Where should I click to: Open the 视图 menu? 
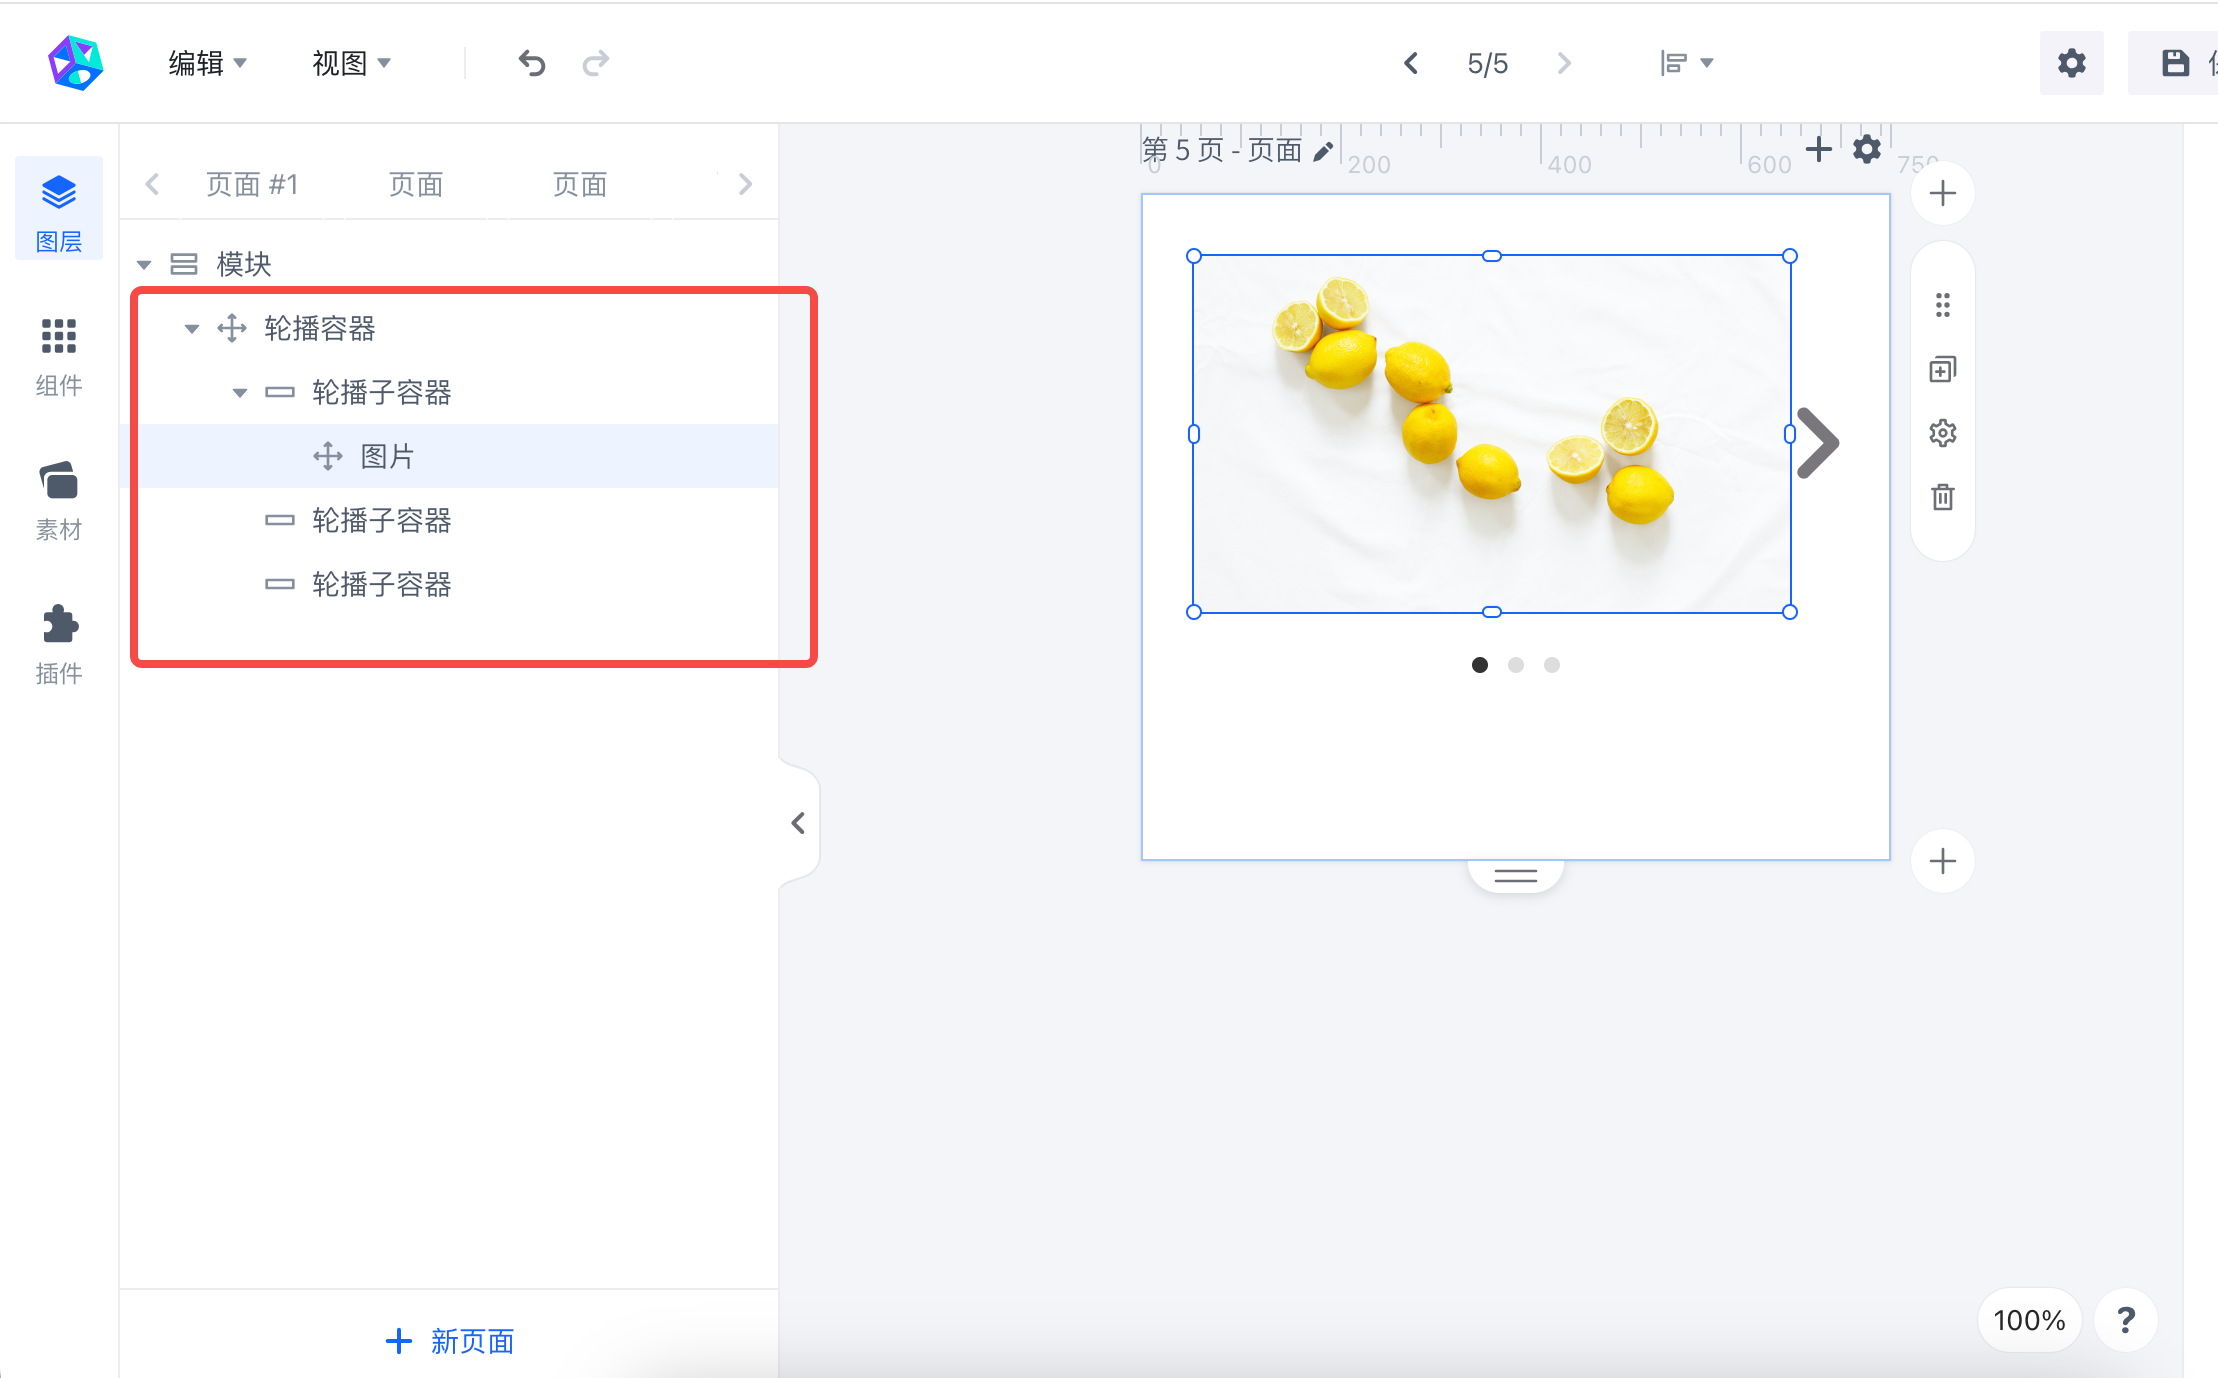pos(351,63)
